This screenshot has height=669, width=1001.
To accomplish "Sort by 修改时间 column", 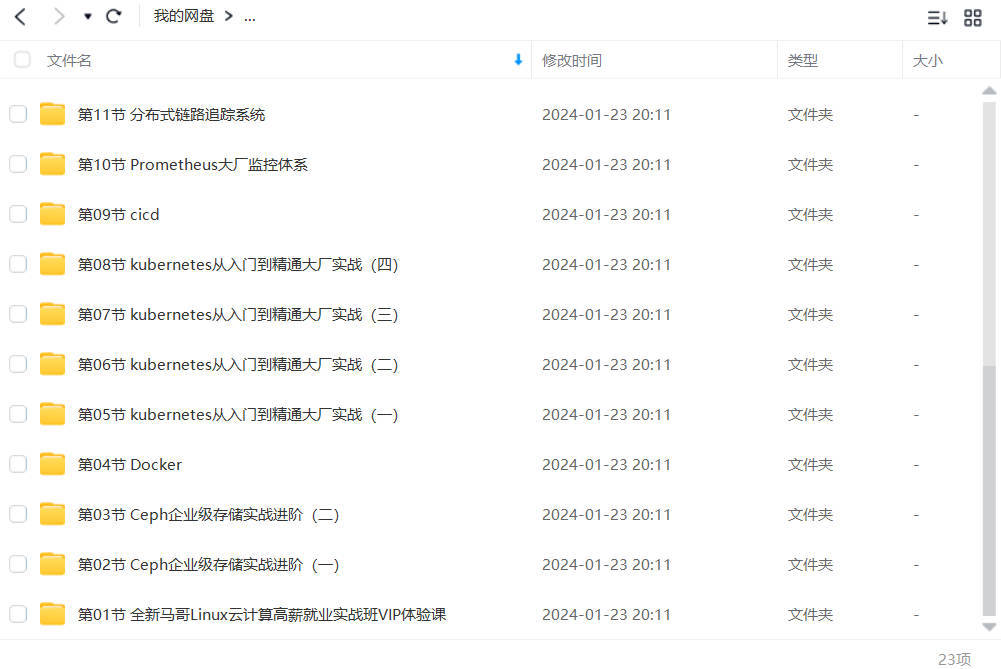I will 571,61.
